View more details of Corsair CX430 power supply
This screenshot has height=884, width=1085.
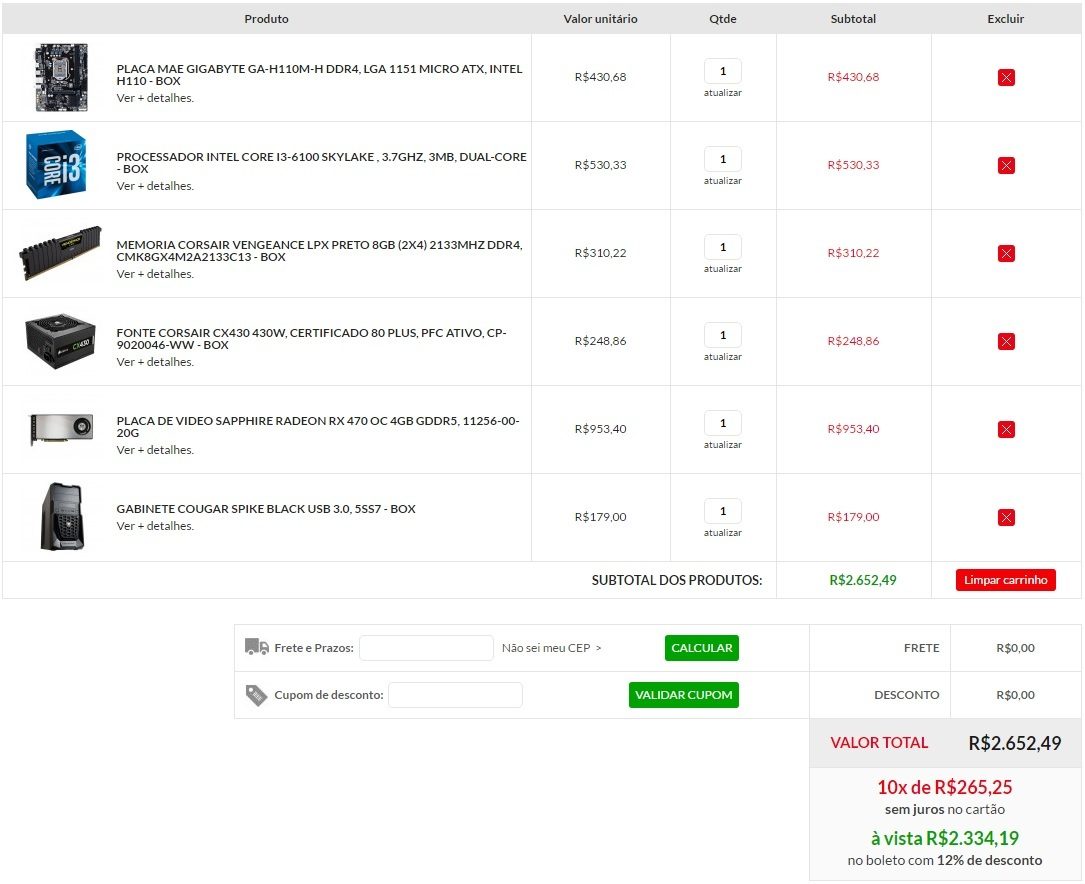pos(155,362)
